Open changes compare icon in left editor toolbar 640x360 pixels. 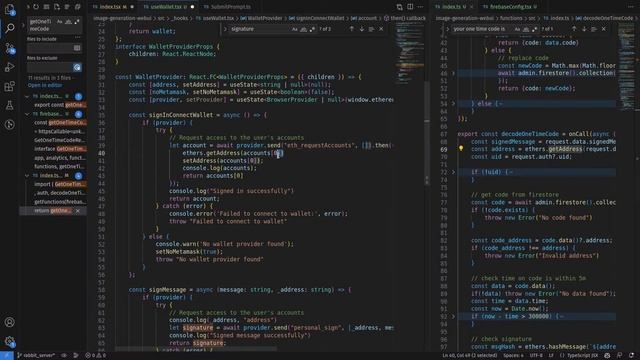pyautogui.click(x=400, y=7)
